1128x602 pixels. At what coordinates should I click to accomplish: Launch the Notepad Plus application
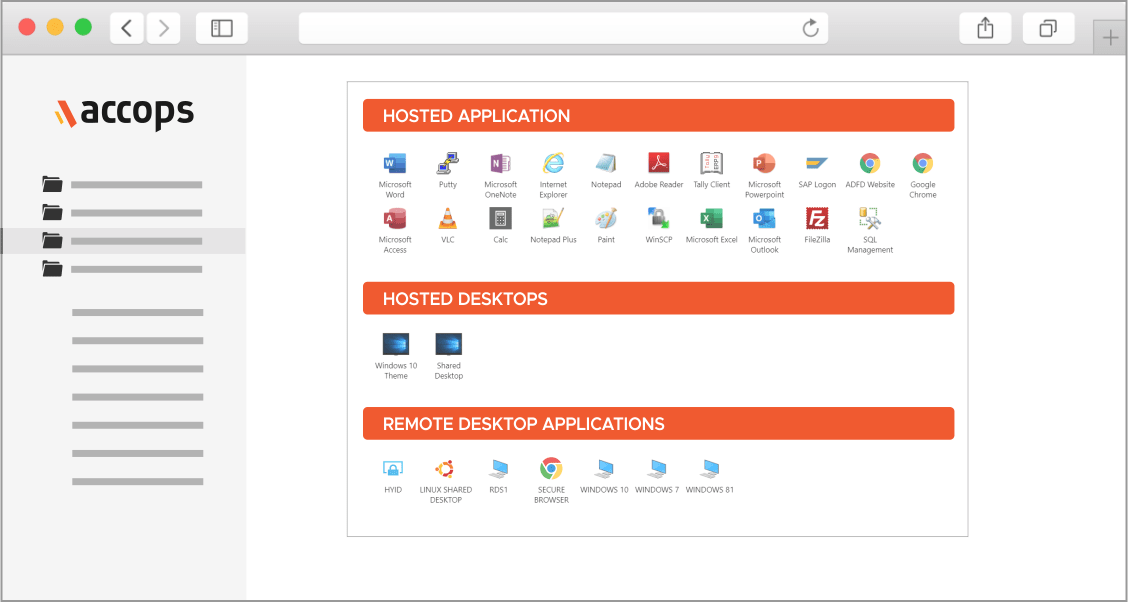pyautogui.click(x=553, y=219)
